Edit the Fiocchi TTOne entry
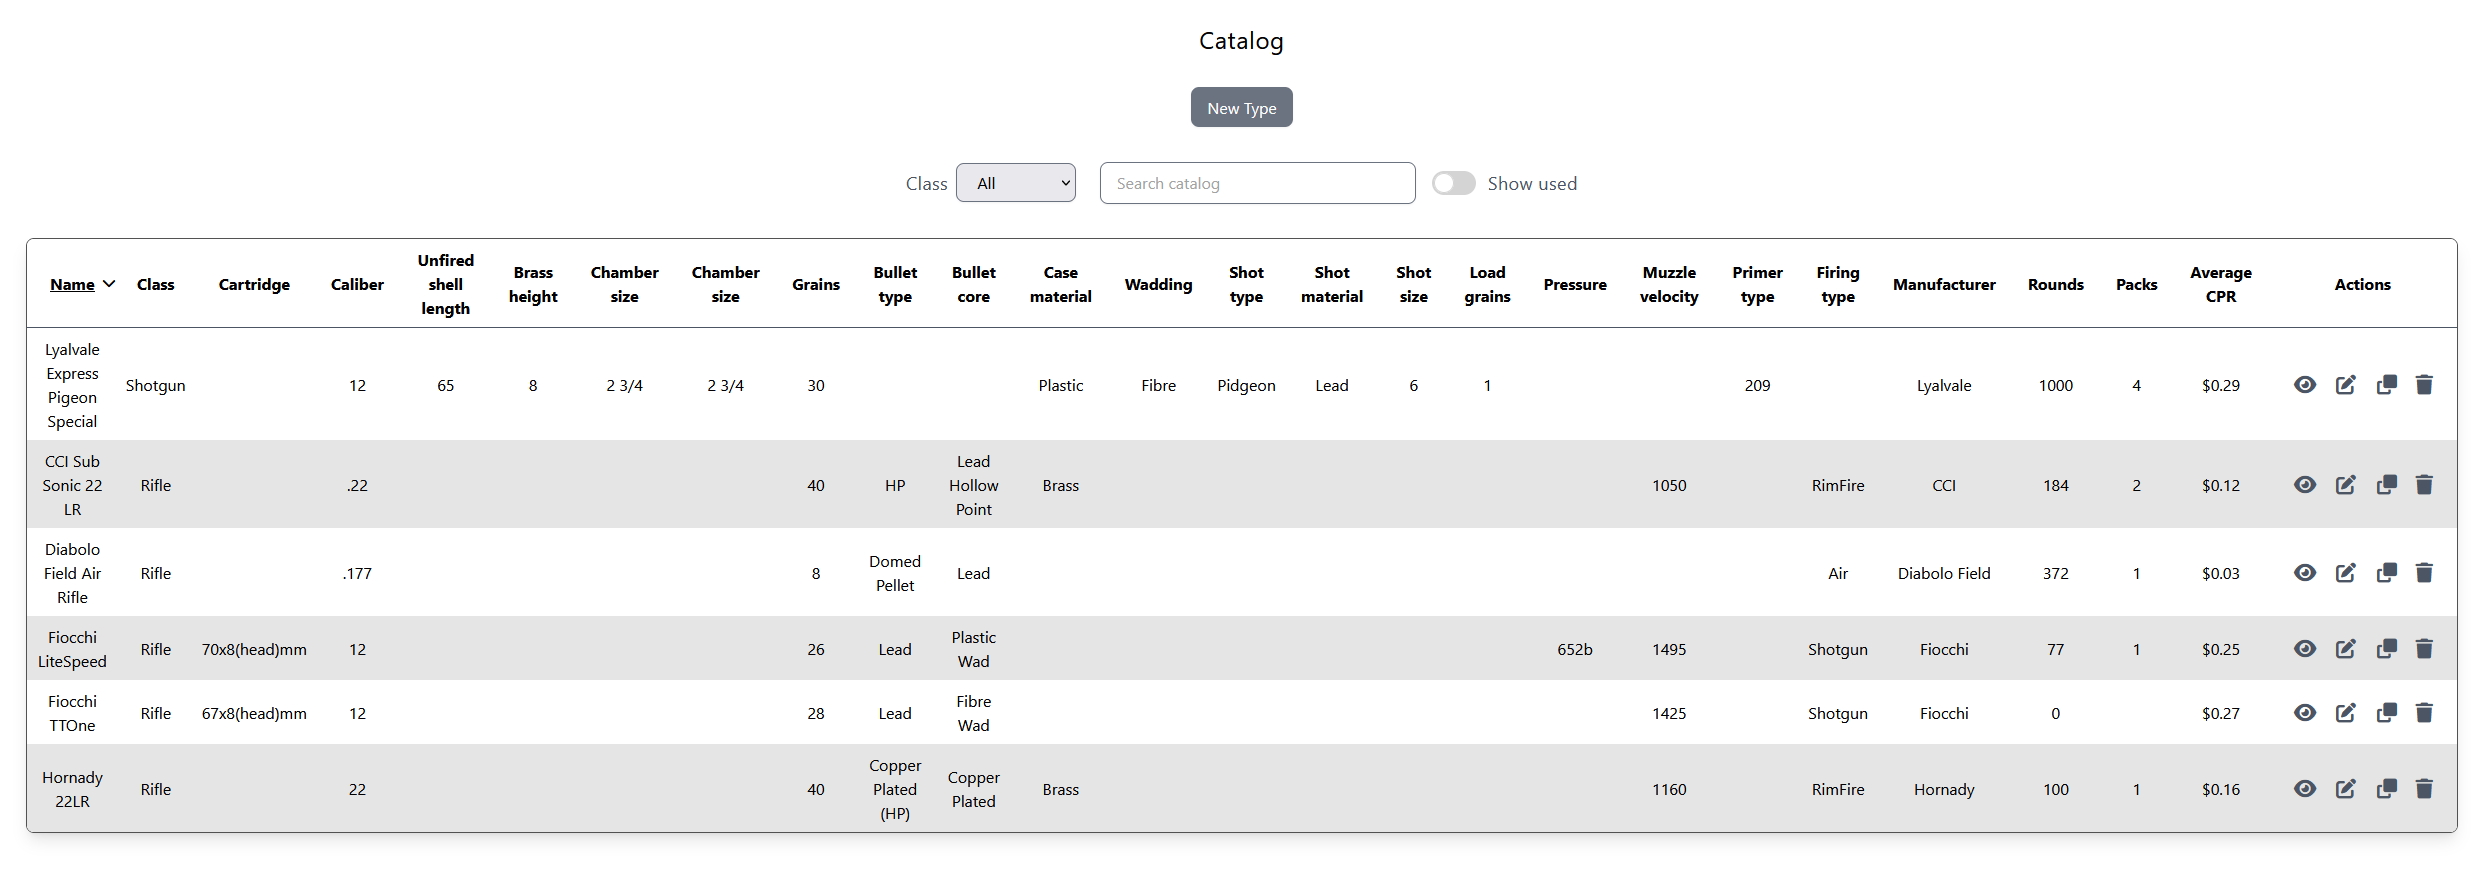 point(2345,713)
